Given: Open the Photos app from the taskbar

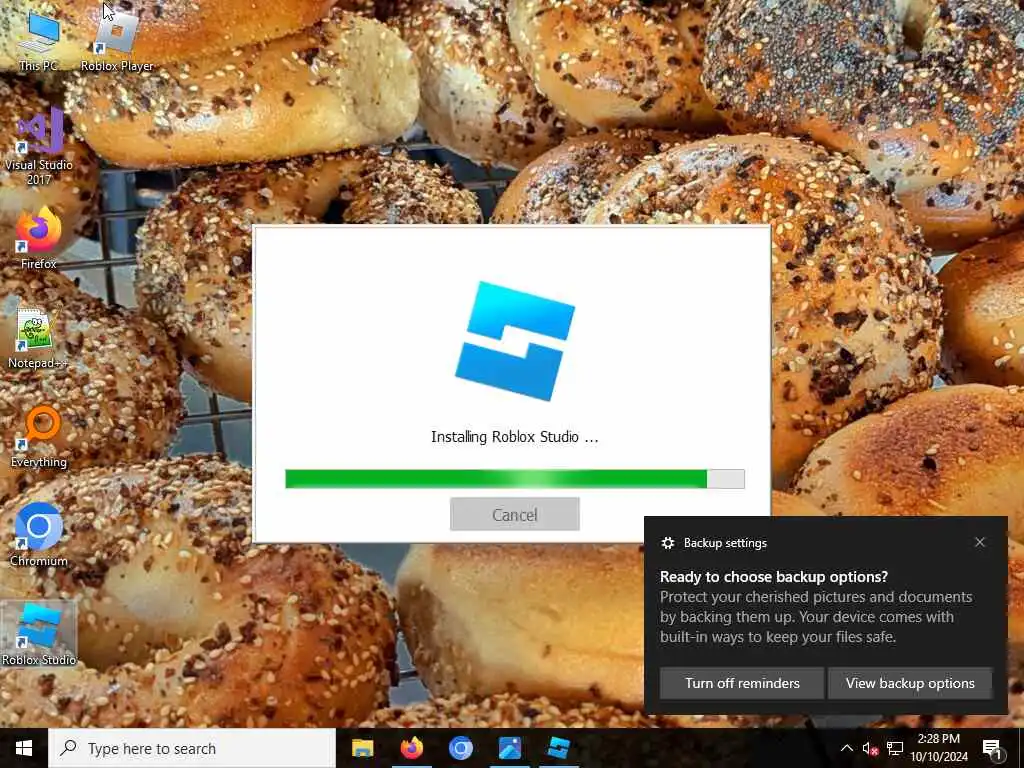Looking at the screenshot, I should click(509, 748).
